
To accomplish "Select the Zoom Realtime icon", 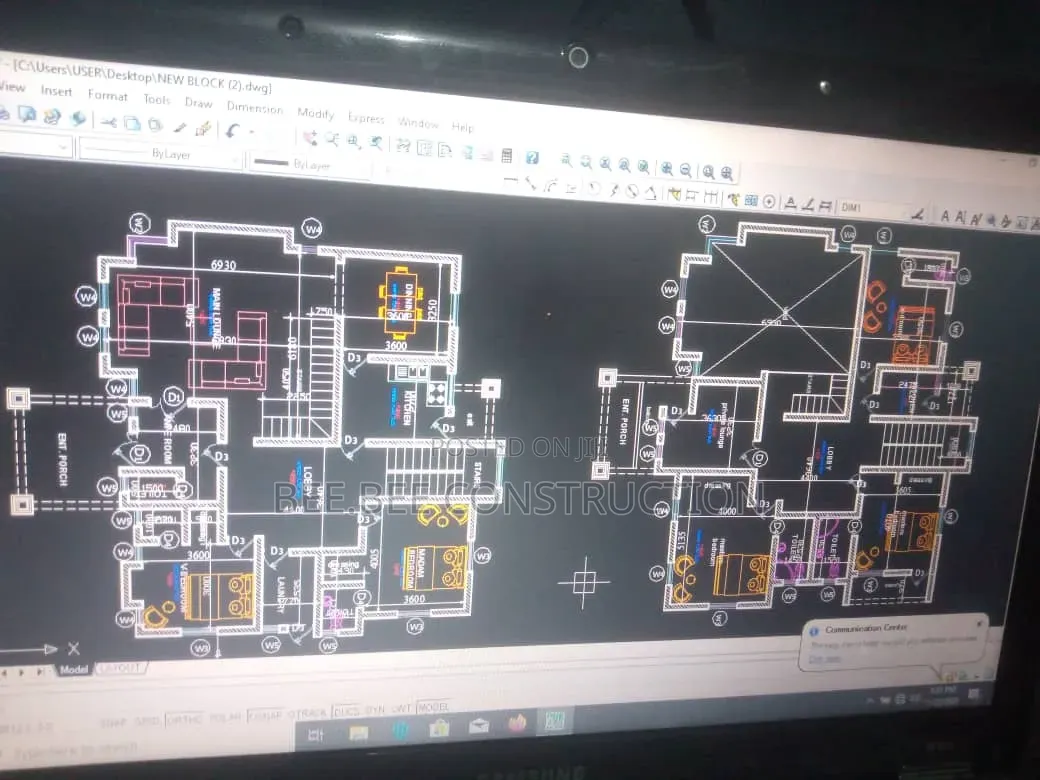I will pyautogui.click(x=332, y=139).
